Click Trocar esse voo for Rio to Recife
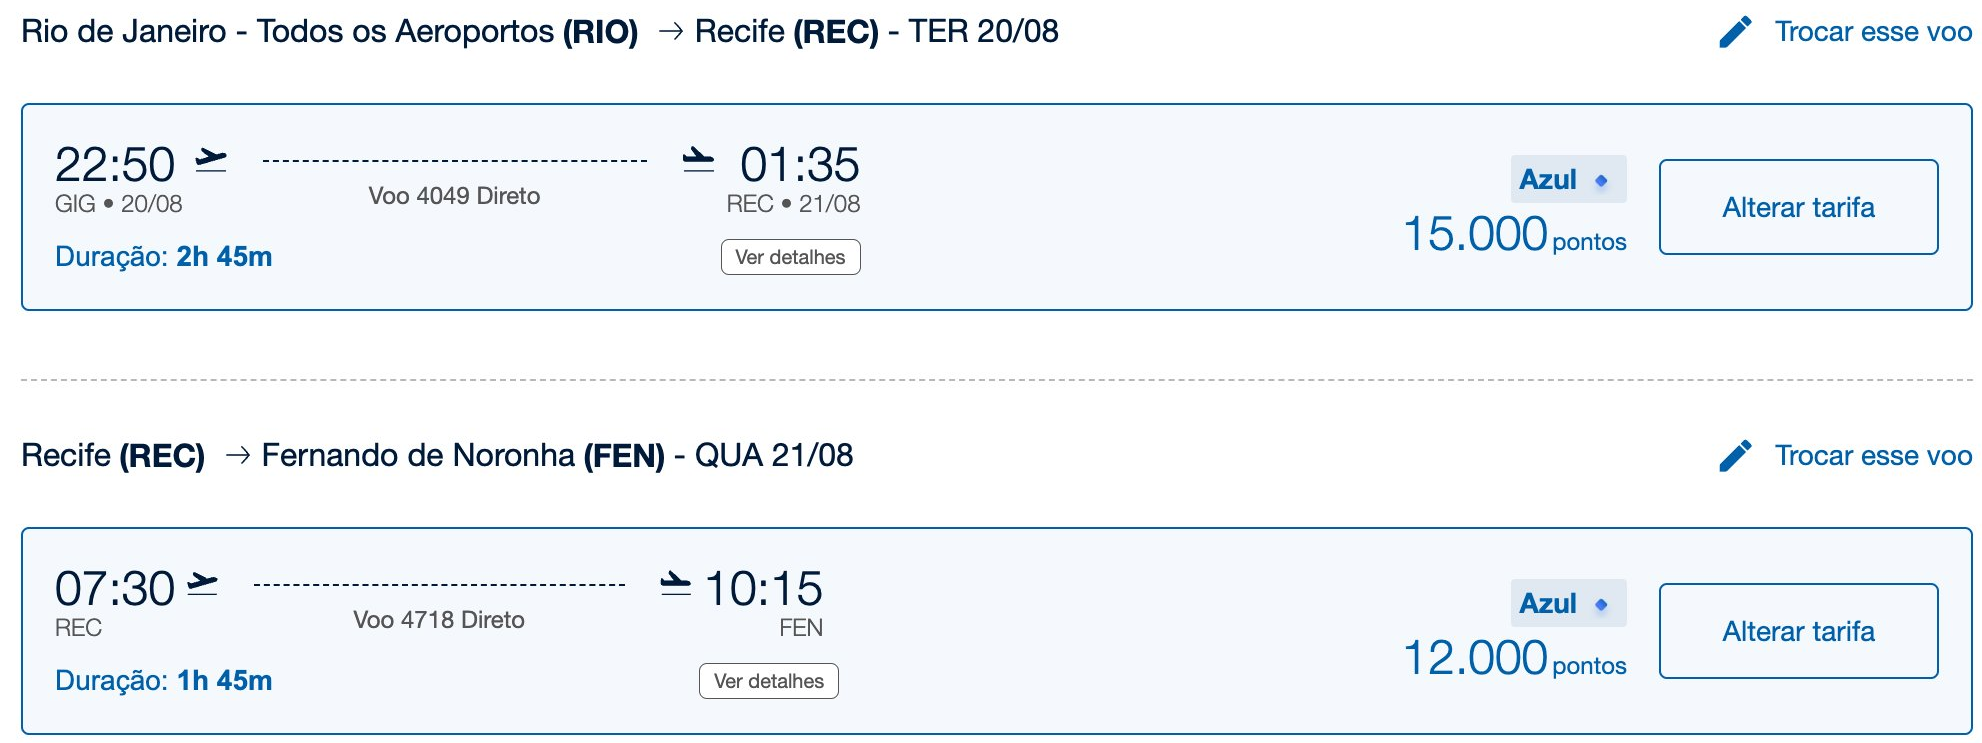1982x743 pixels. [1873, 32]
